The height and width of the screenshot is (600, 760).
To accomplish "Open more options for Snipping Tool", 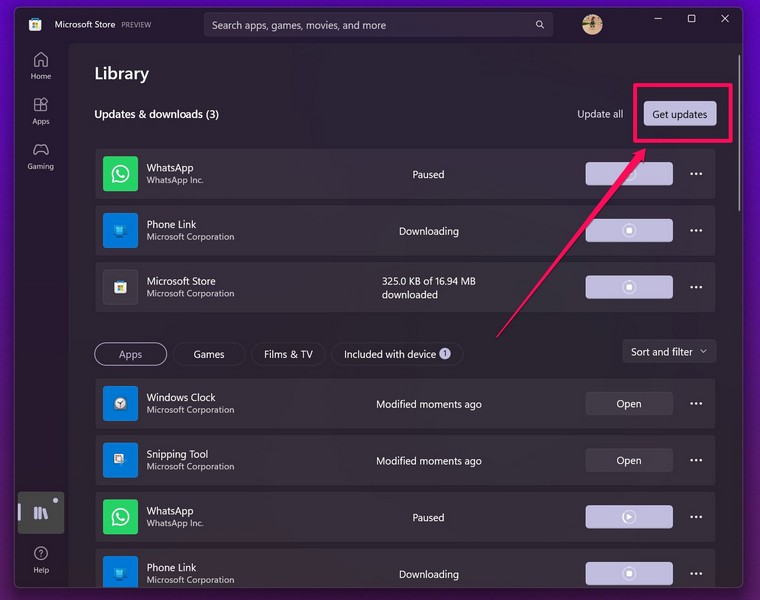I will [696, 461].
